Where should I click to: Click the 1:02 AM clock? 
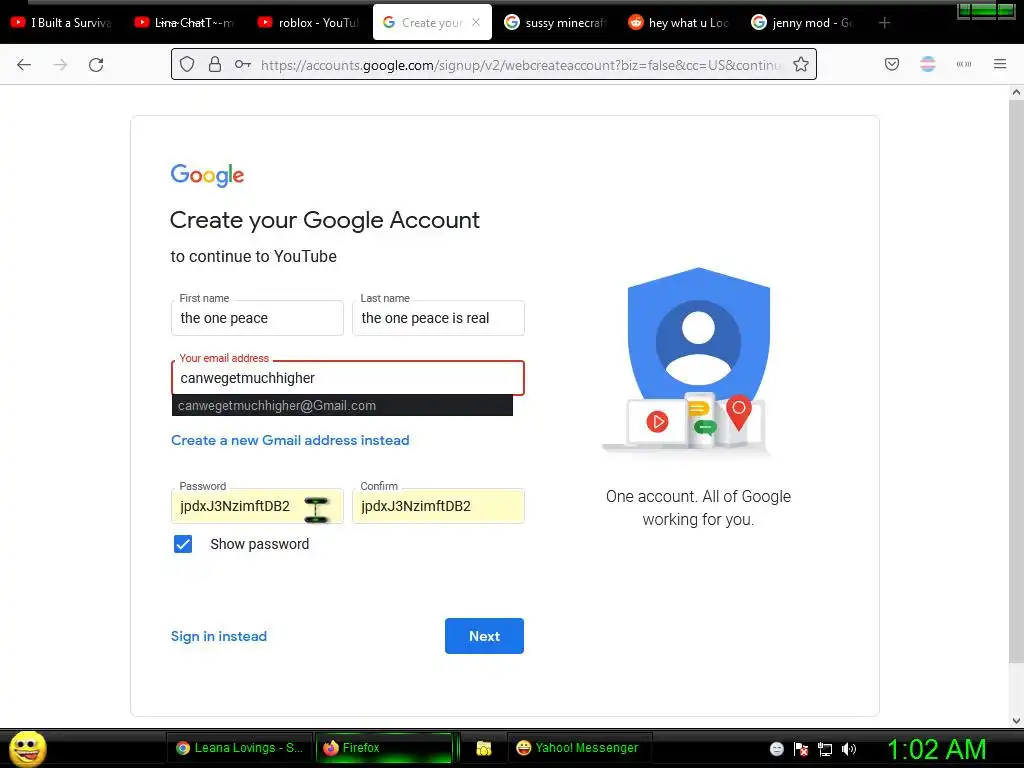[936, 749]
